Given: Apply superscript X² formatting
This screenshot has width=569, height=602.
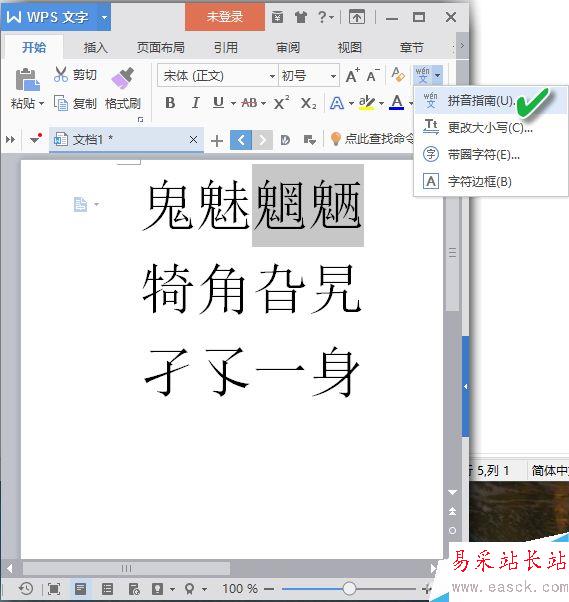Looking at the screenshot, I should click(281, 103).
